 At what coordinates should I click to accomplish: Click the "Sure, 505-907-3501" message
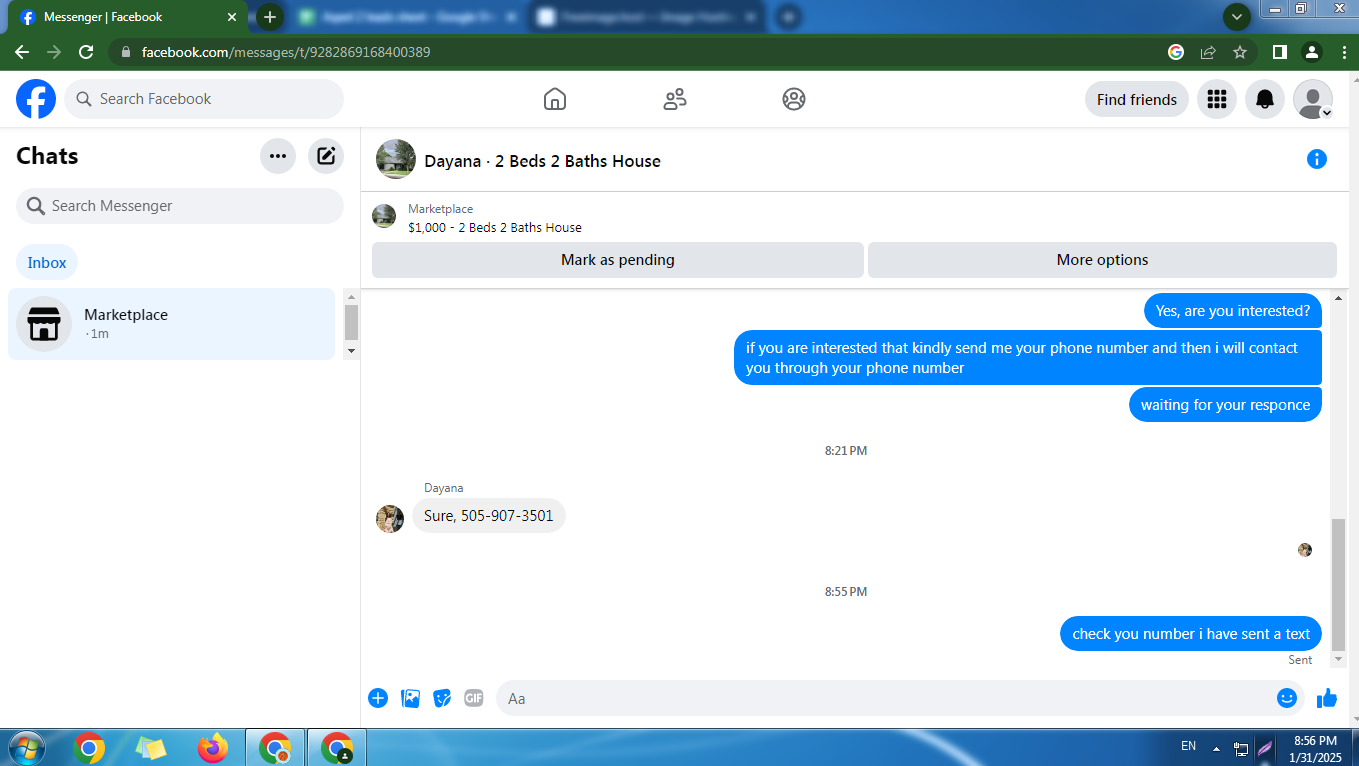[x=489, y=516]
